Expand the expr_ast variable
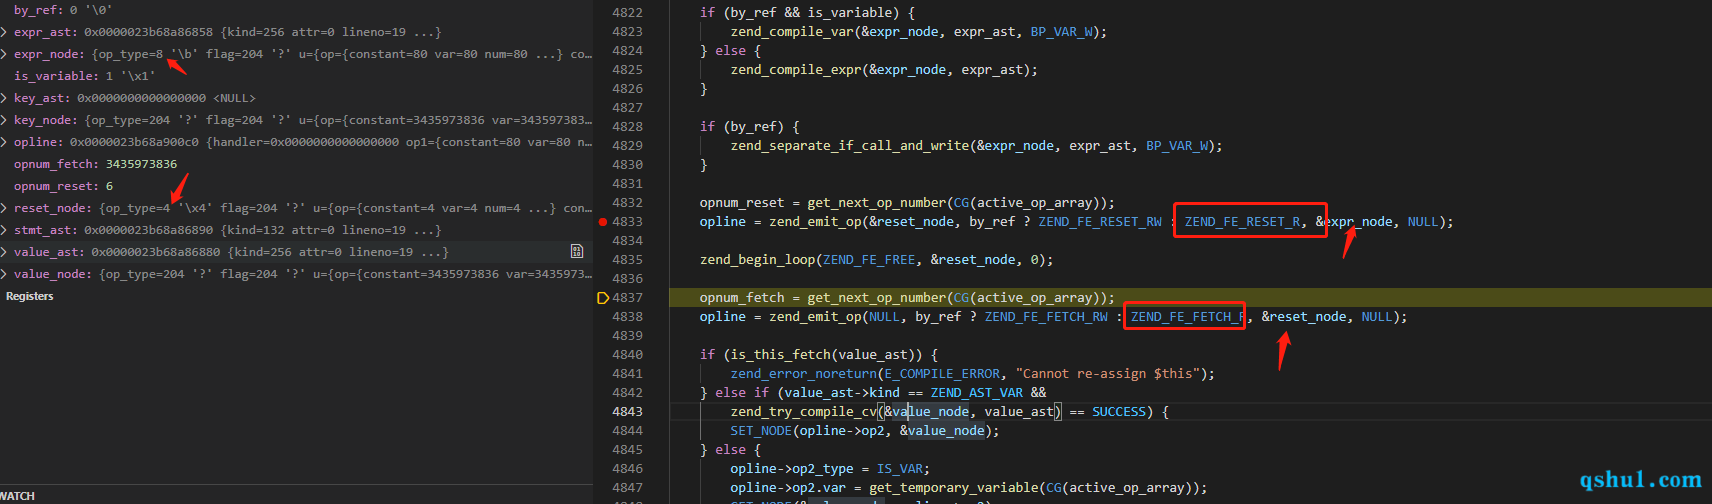Screen dimensions: 1712x504 click(5, 33)
